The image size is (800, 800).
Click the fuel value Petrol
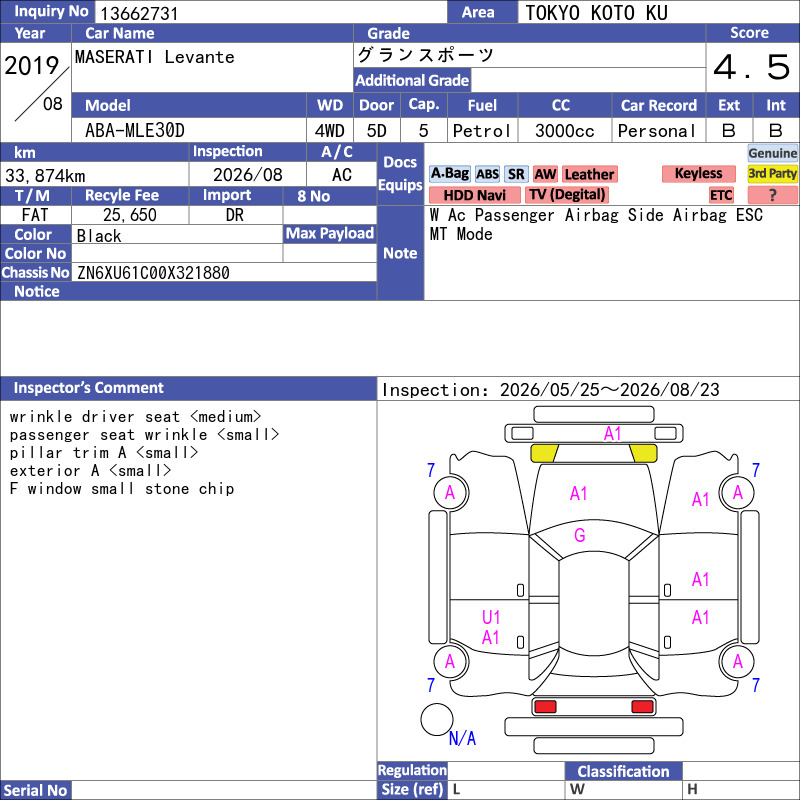[x=482, y=131]
